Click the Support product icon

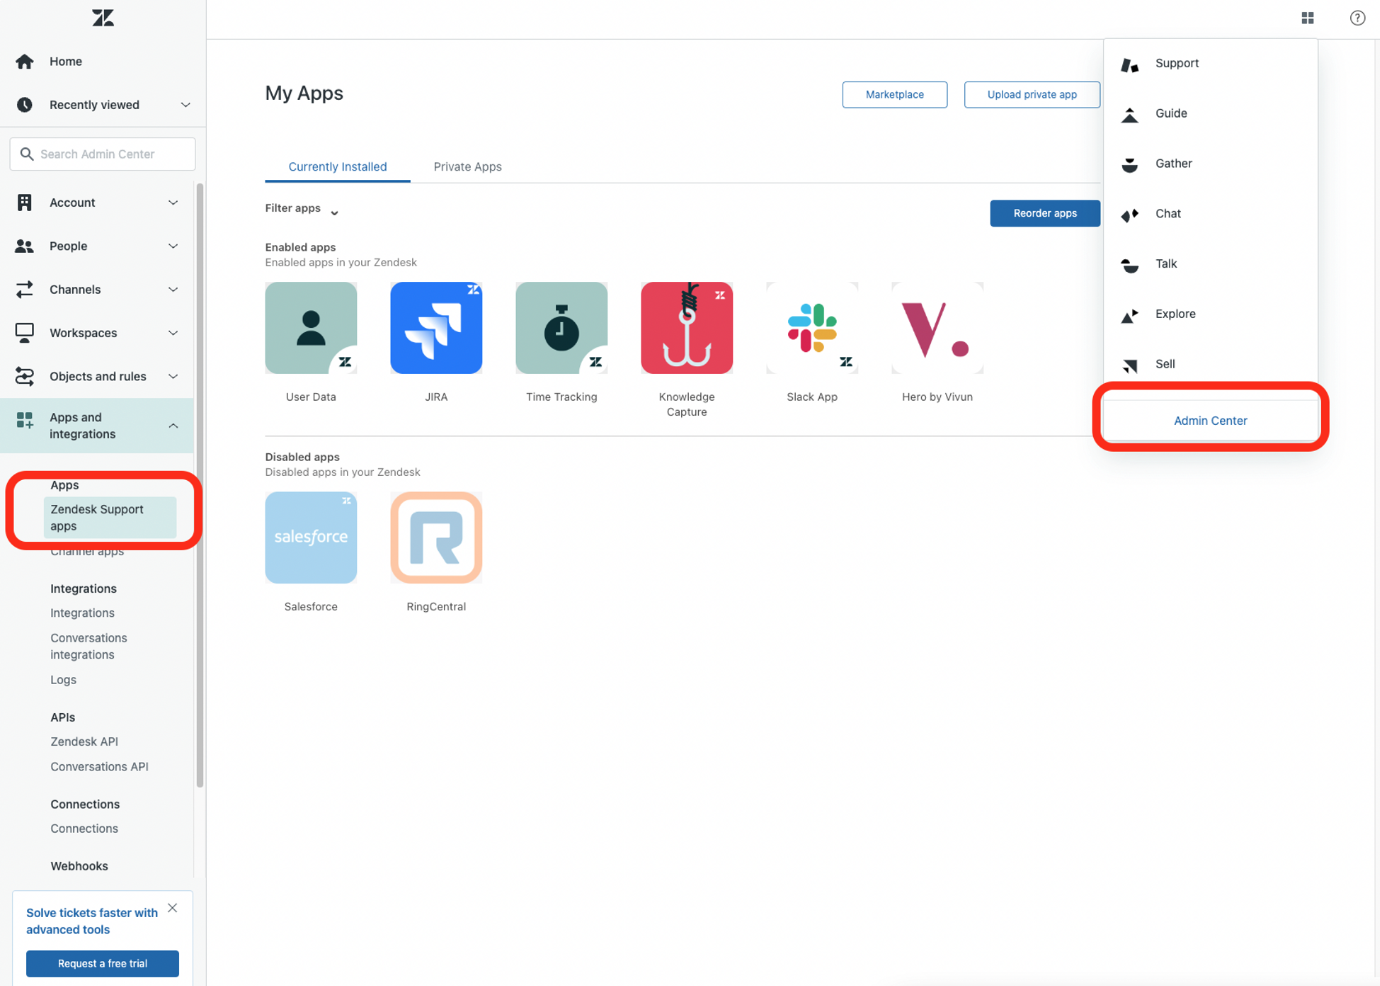pos(1130,65)
